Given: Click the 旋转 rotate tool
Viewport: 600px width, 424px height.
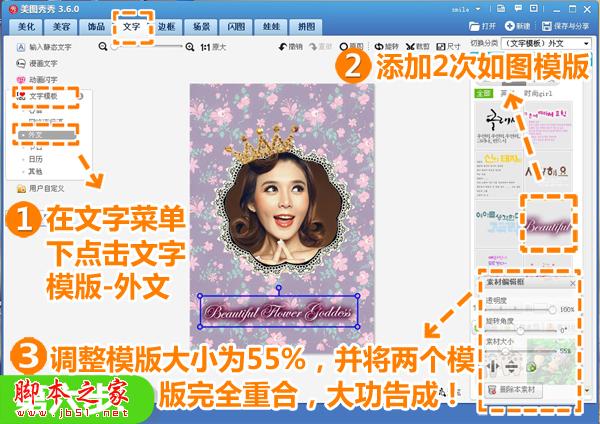Looking at the screenshot, I should 386,47.
